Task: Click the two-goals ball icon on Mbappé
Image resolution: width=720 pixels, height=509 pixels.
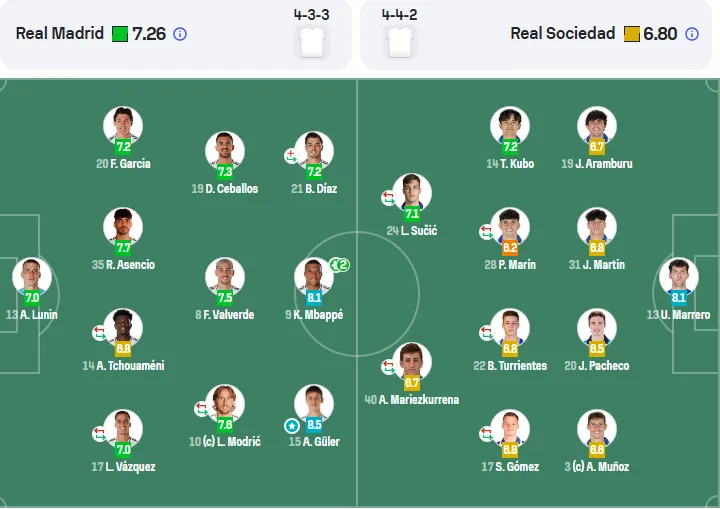Action: (x=340, y=265)
